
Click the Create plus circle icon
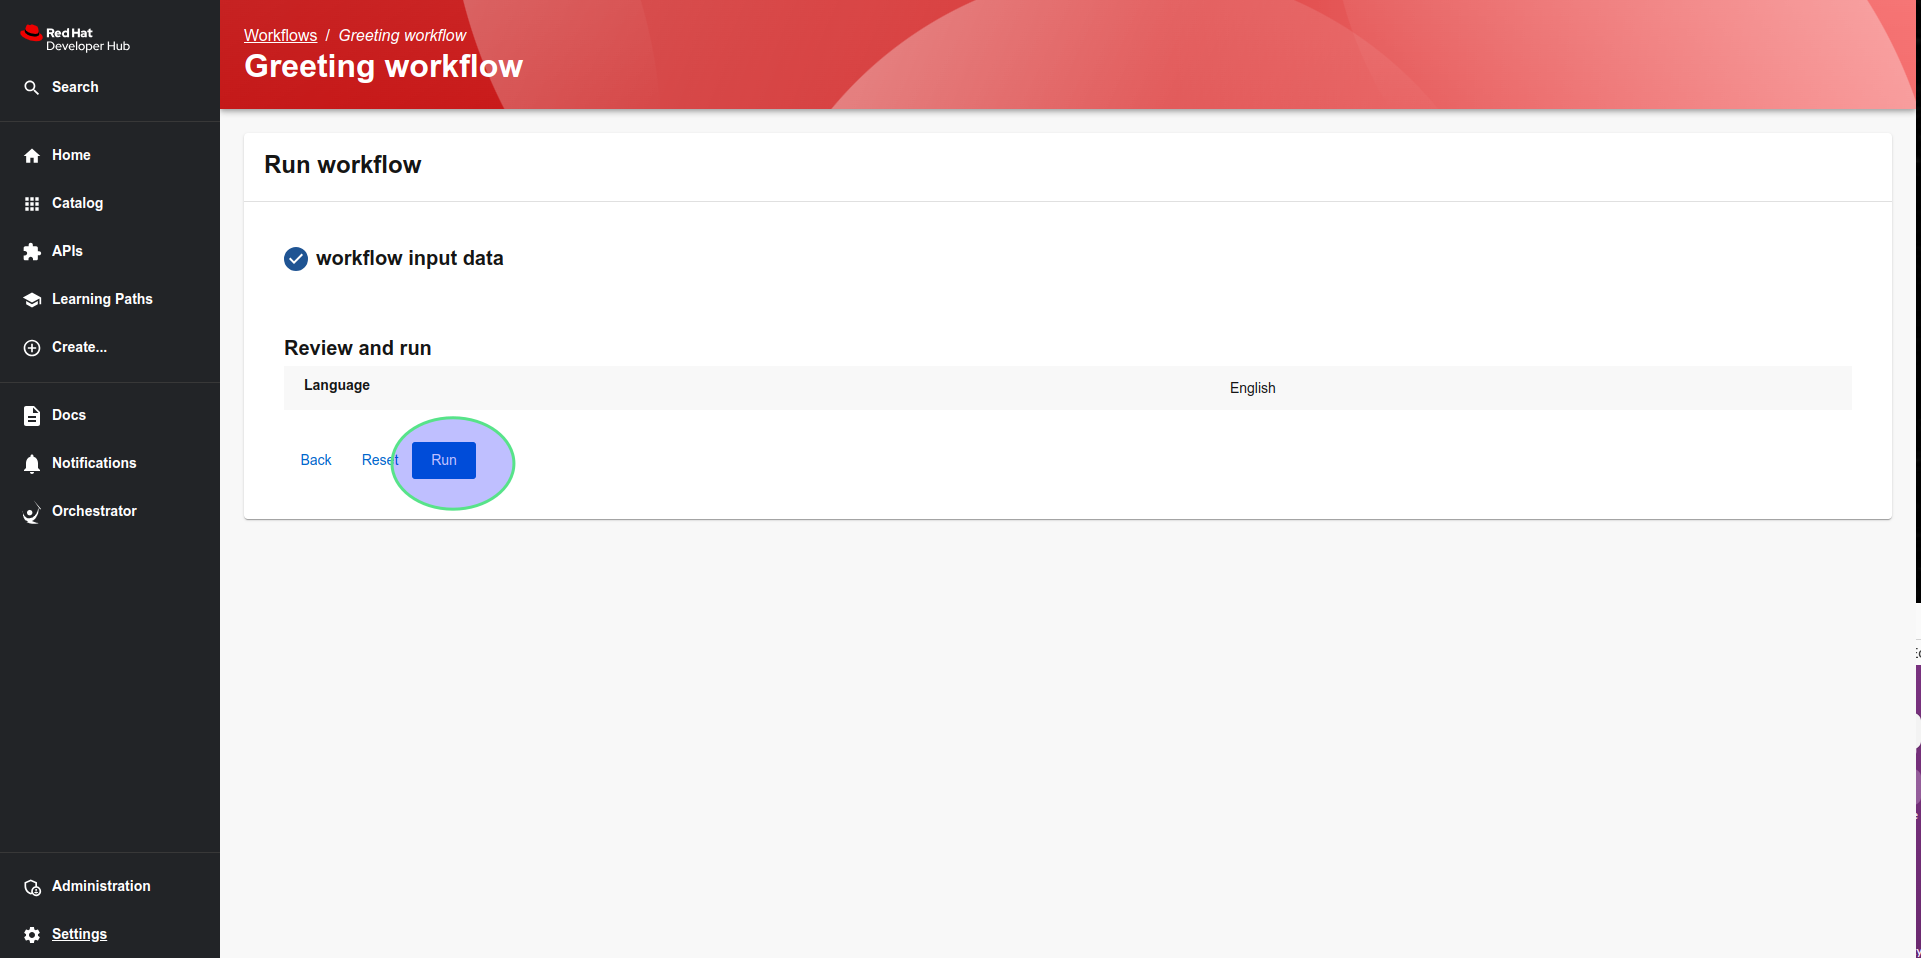coord(32,348)
